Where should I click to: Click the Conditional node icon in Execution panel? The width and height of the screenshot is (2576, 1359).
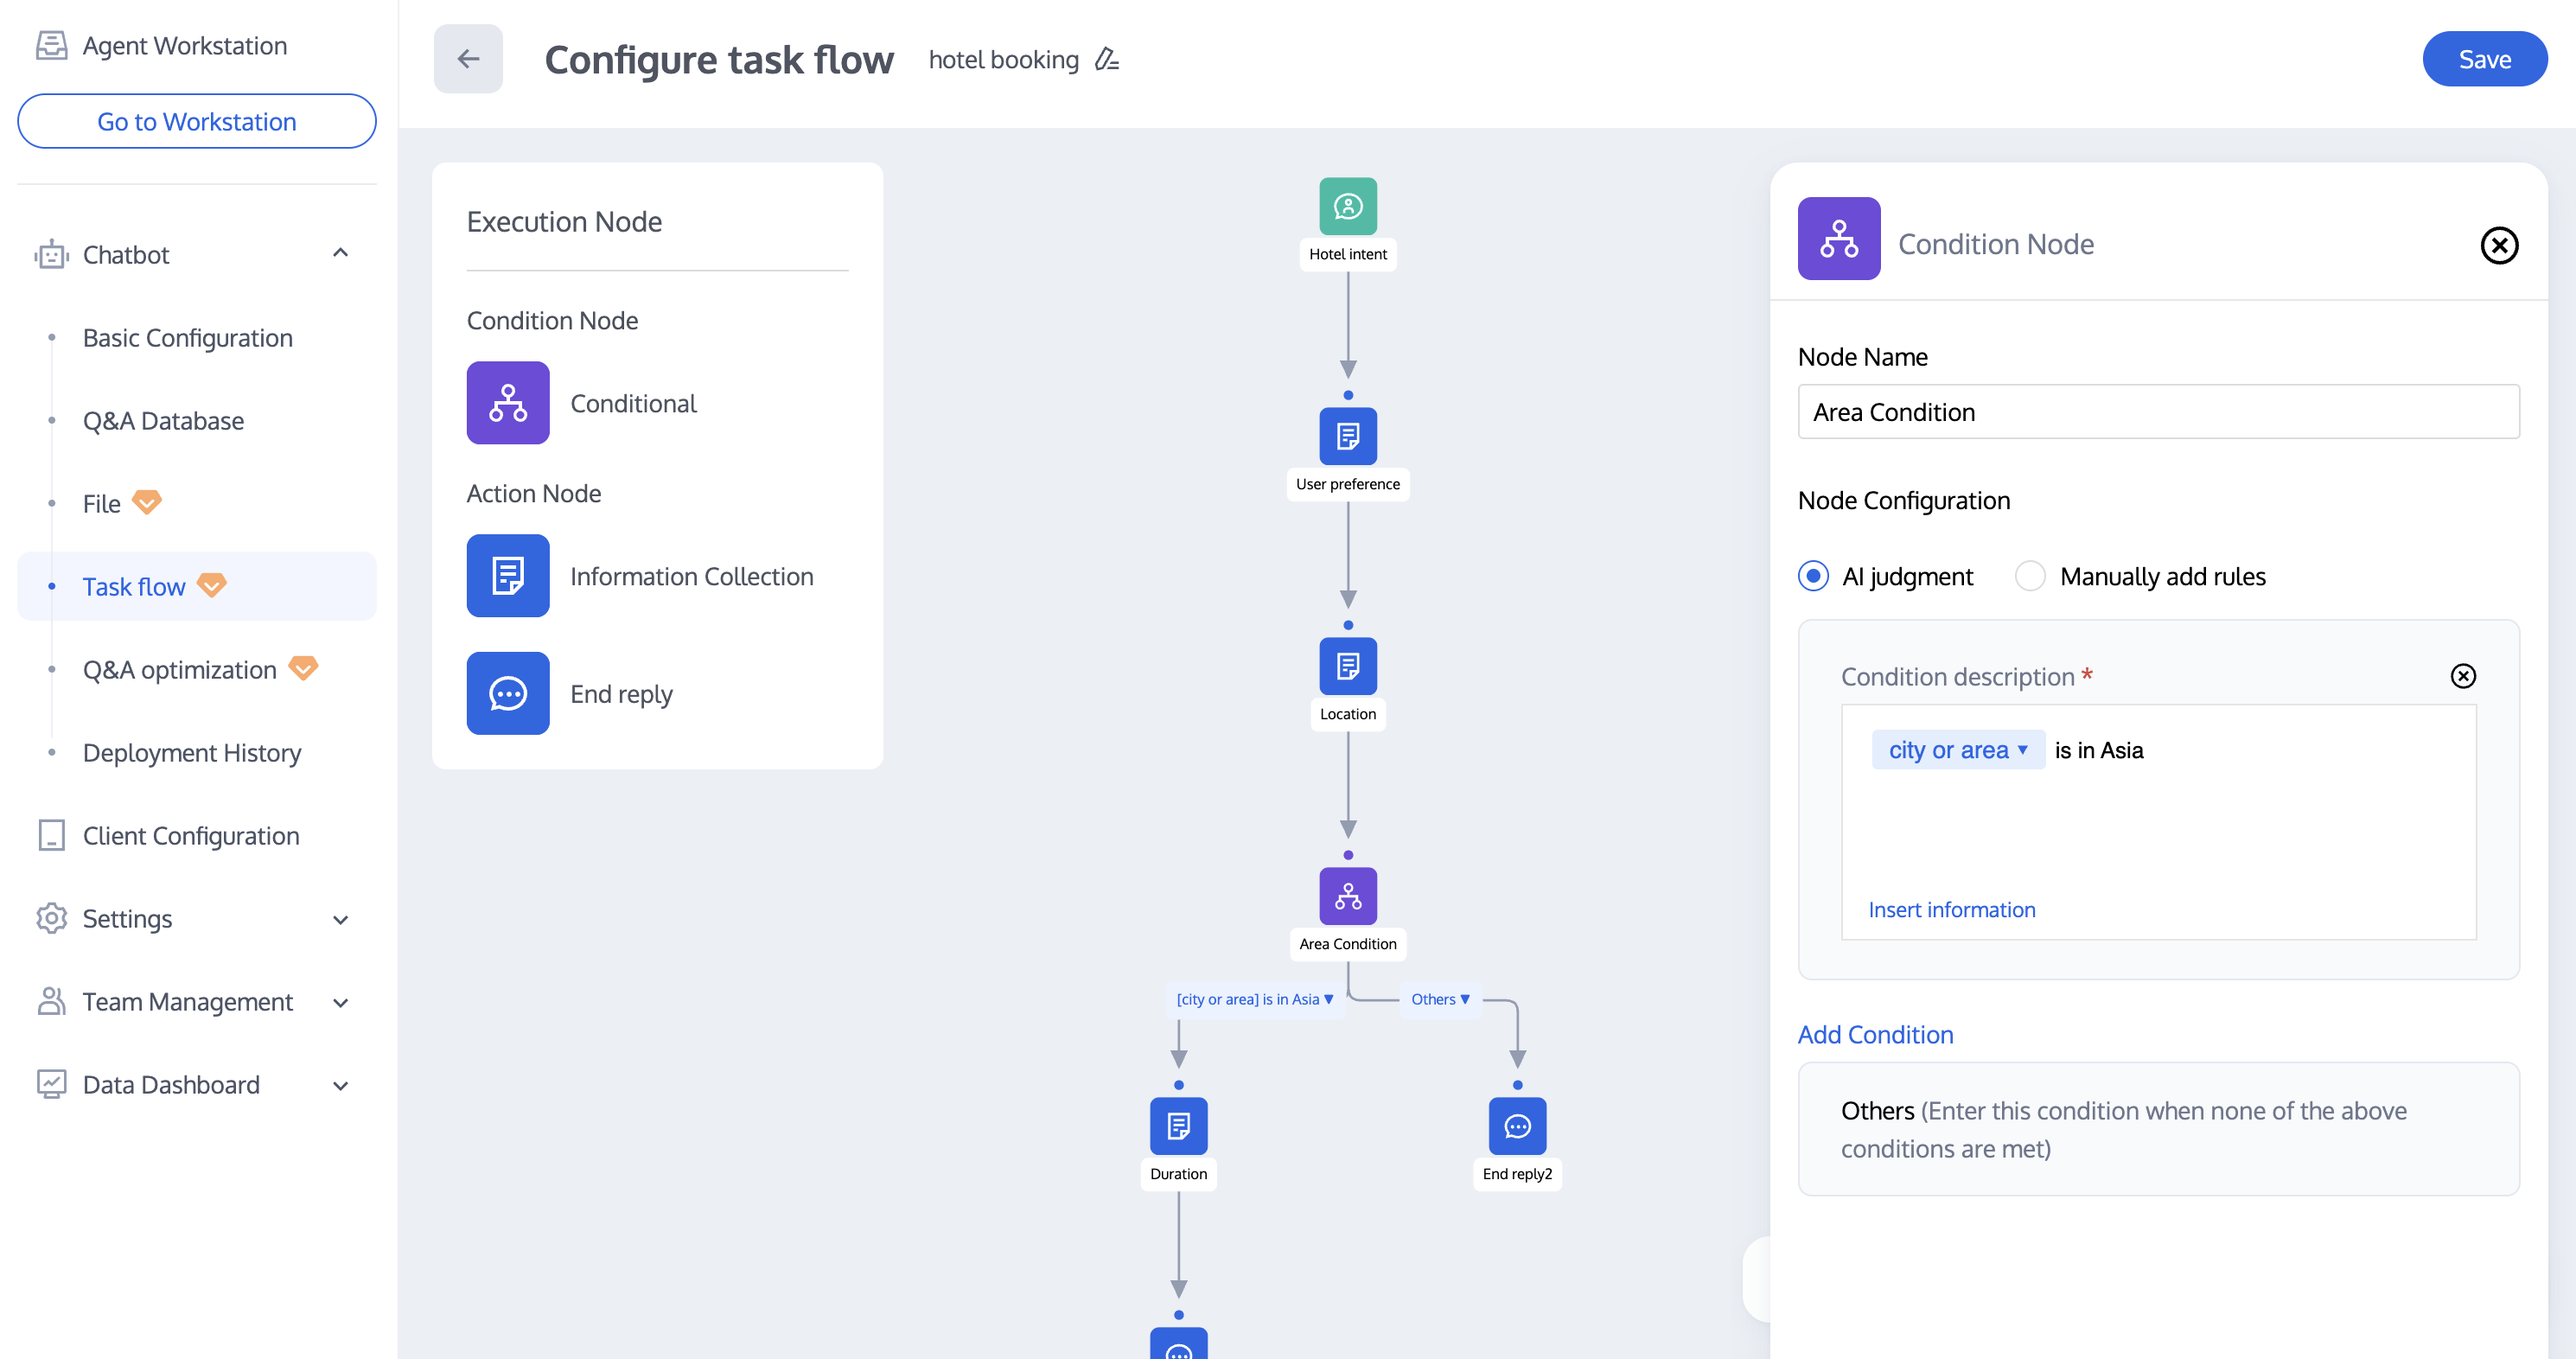tap(508, 403)
